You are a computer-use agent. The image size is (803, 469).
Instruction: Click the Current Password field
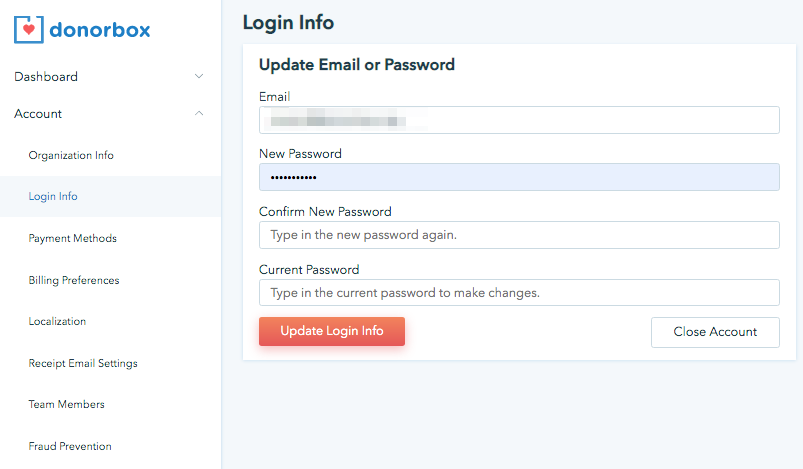pos(519,293)
